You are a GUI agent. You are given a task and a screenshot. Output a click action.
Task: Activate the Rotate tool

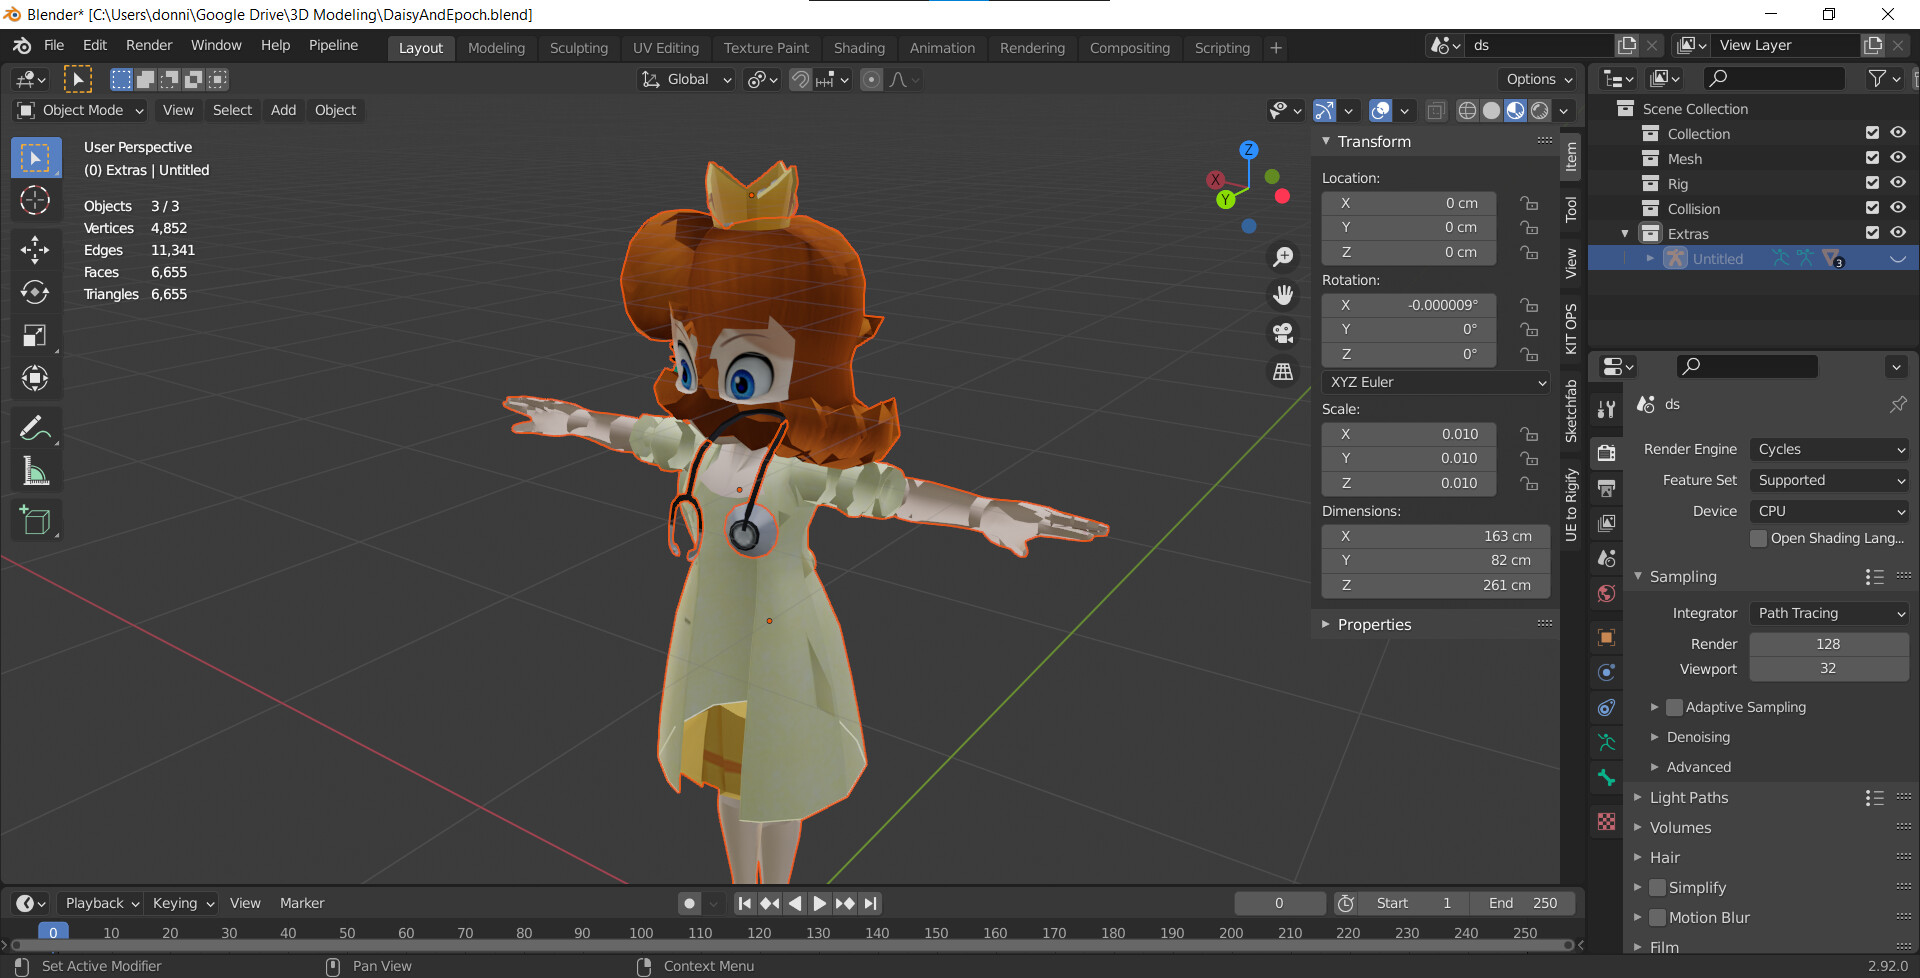tap(35, 292)
